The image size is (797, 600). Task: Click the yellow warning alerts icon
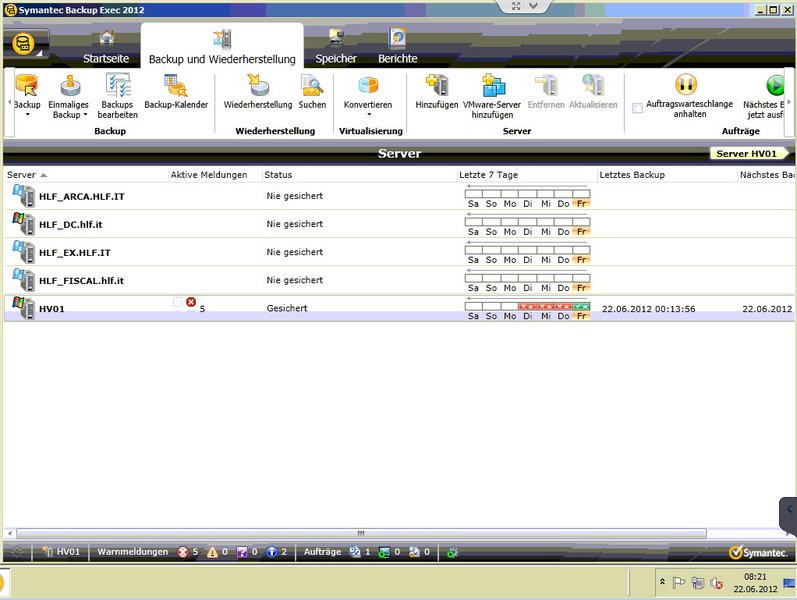pyautogui.click(x=212, y=552)
